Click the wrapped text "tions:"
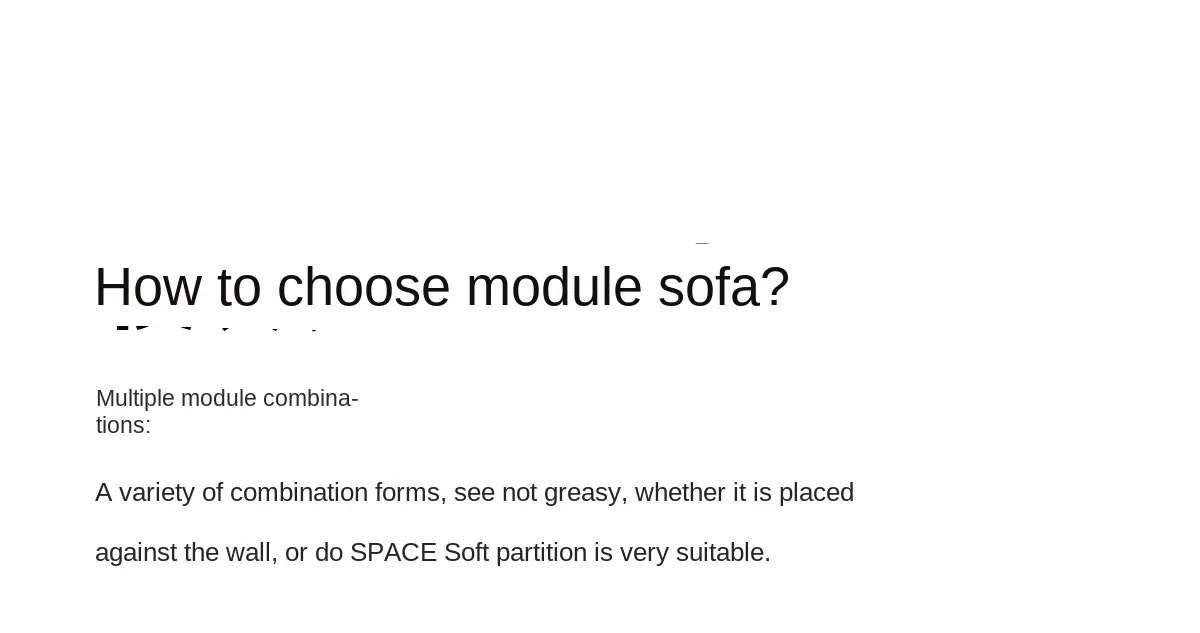1200x633 pixels. [123, 426]
